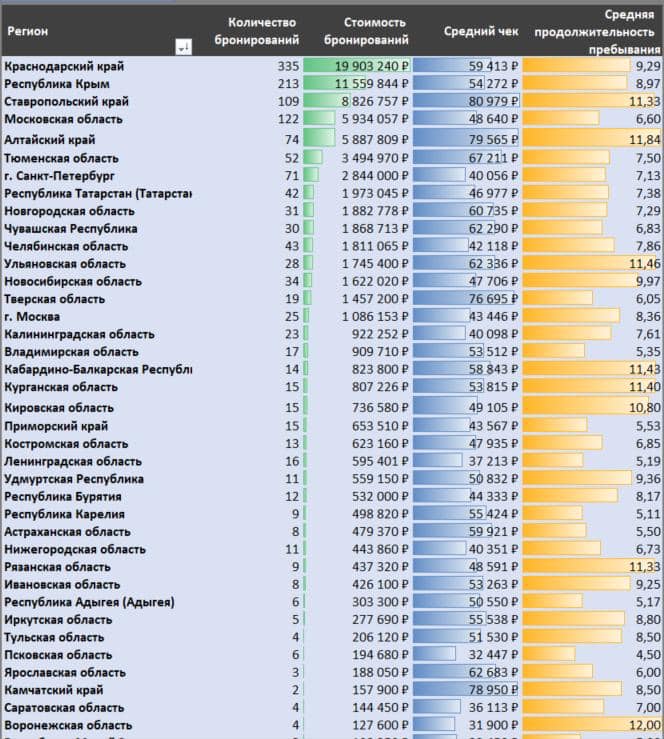Image resolution: width=664 pixels, height=739 pixels.
Task: Click the Краснодарский край cell
Action: [64, 66]
